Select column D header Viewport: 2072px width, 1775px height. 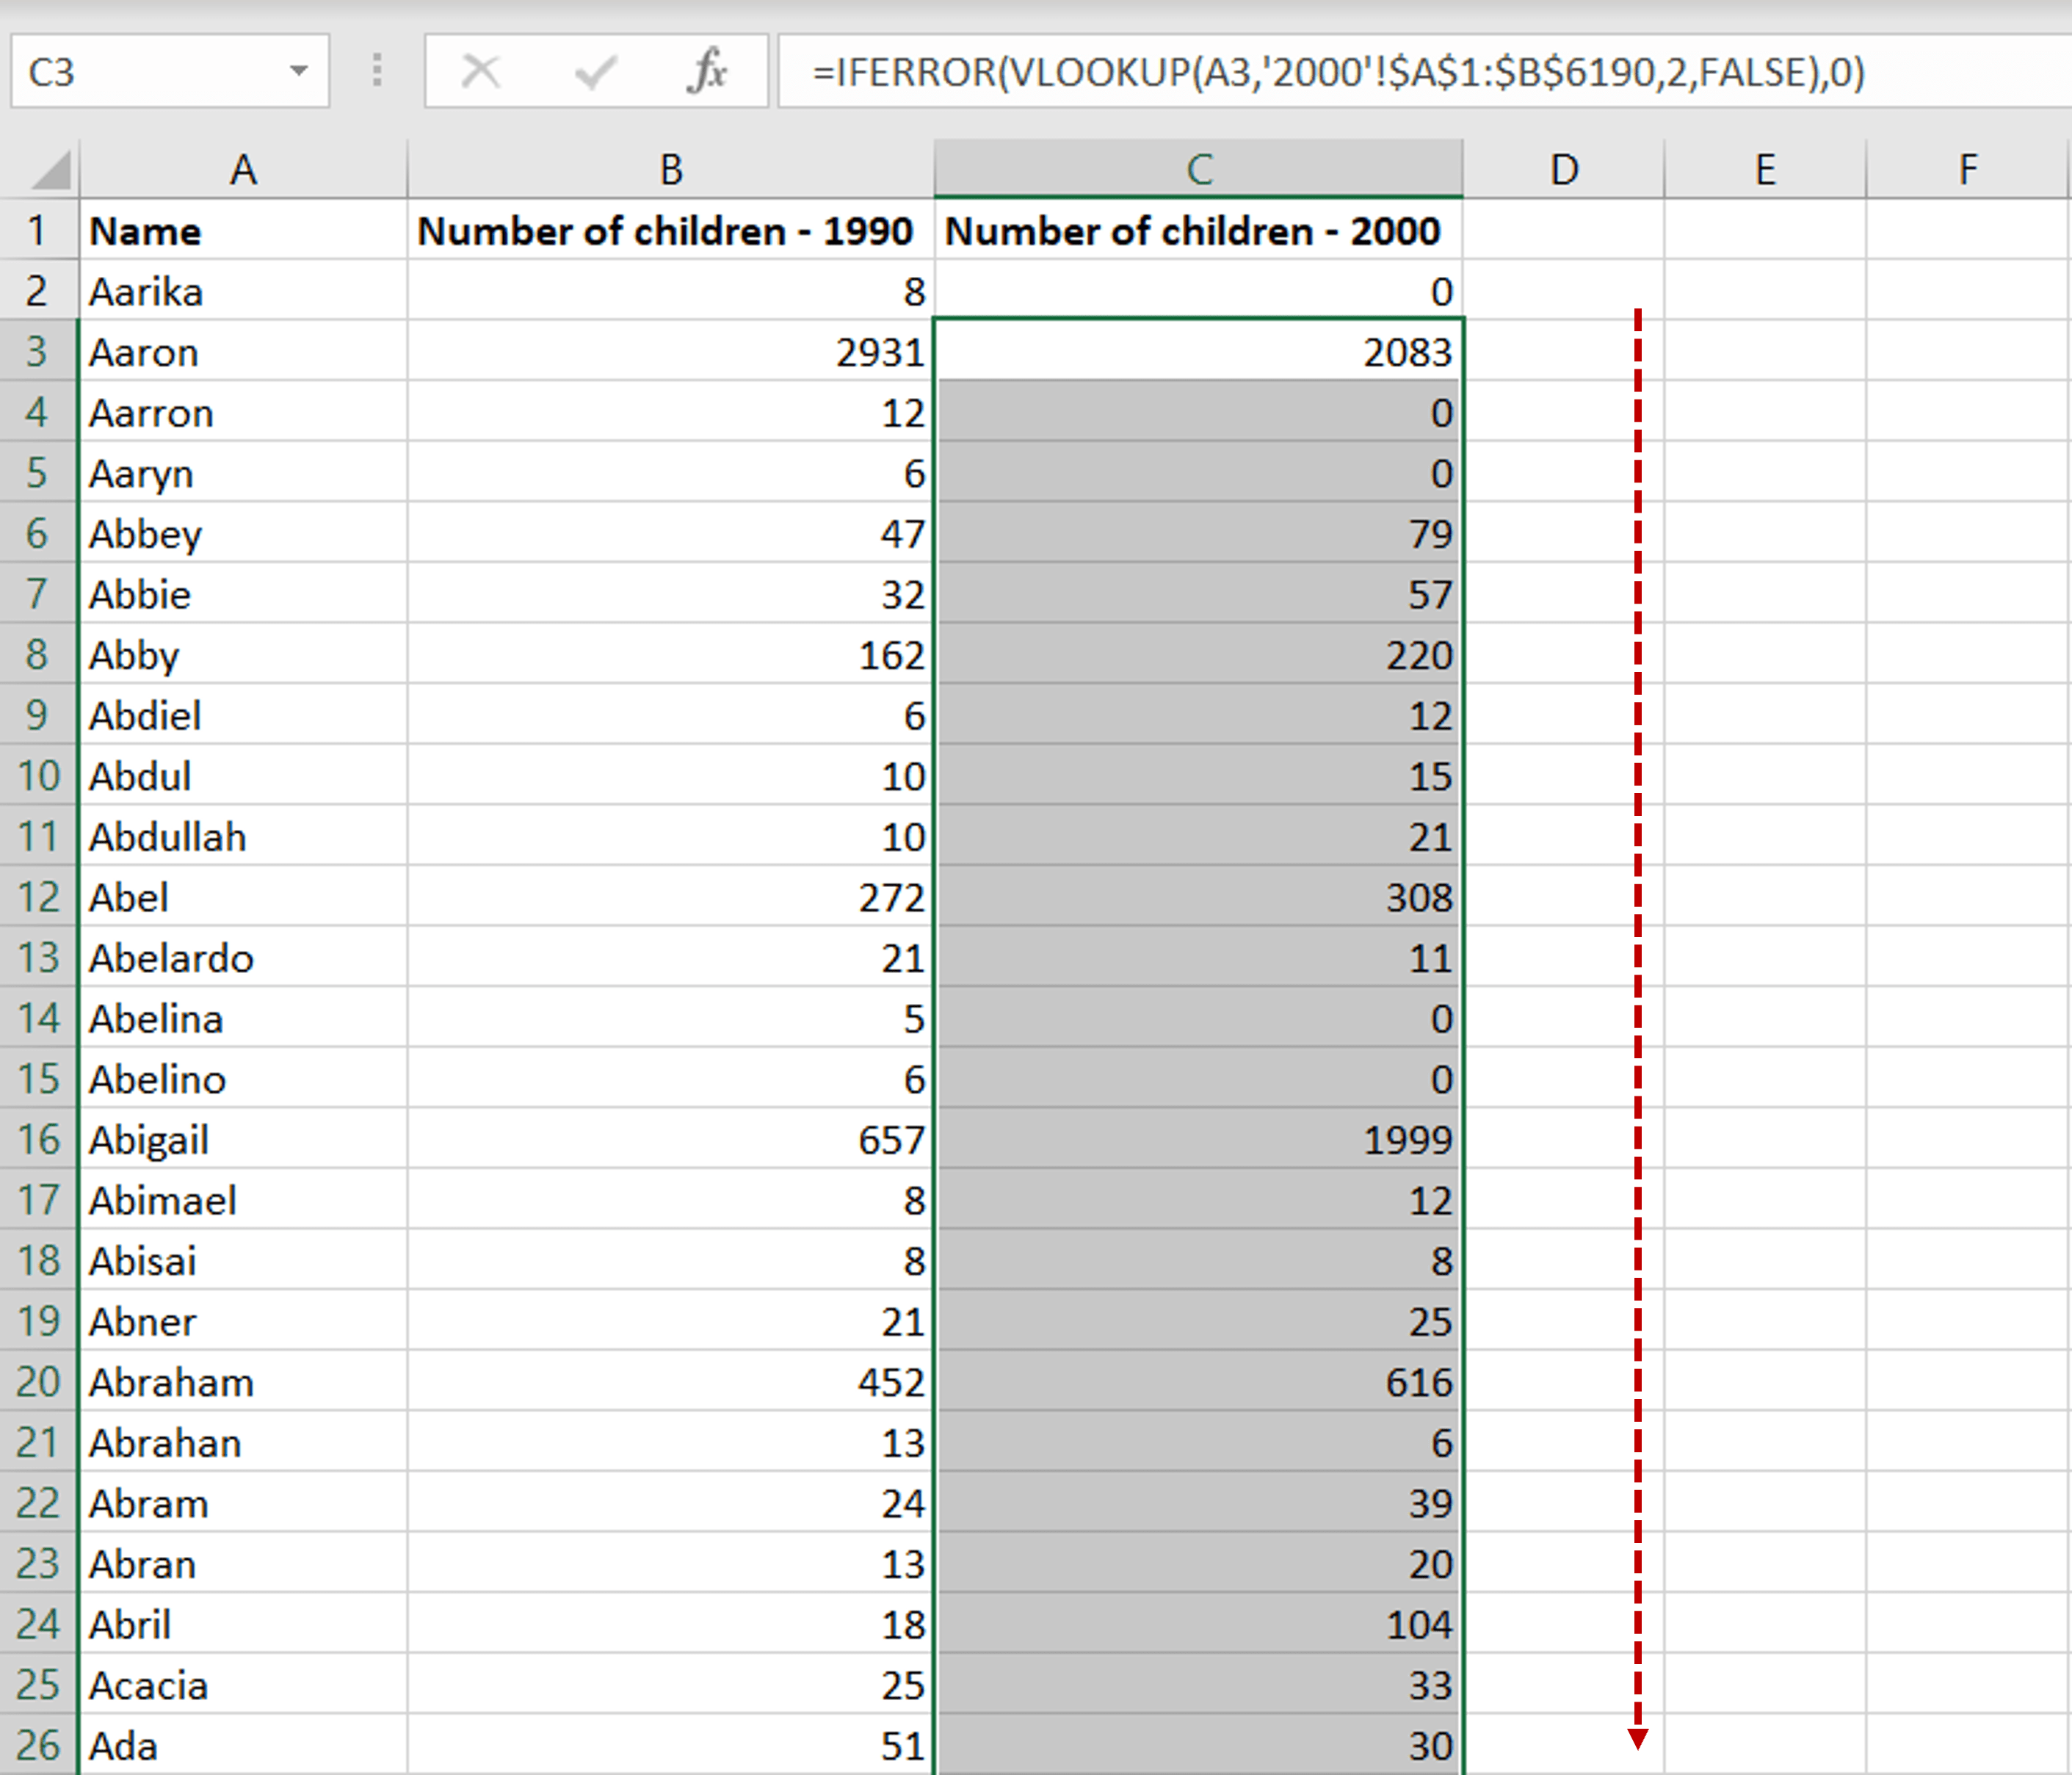[x=1563, y=169]
